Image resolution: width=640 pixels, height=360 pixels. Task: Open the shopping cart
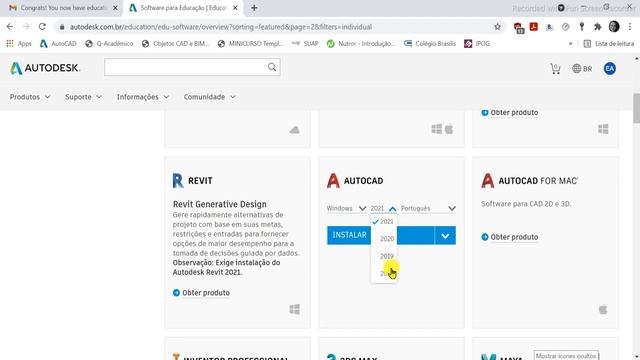coord(555,69)
